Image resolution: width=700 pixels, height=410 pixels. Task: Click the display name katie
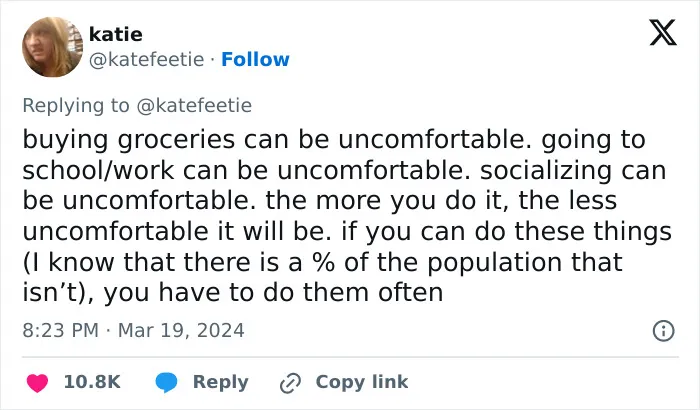click(116, 34)
